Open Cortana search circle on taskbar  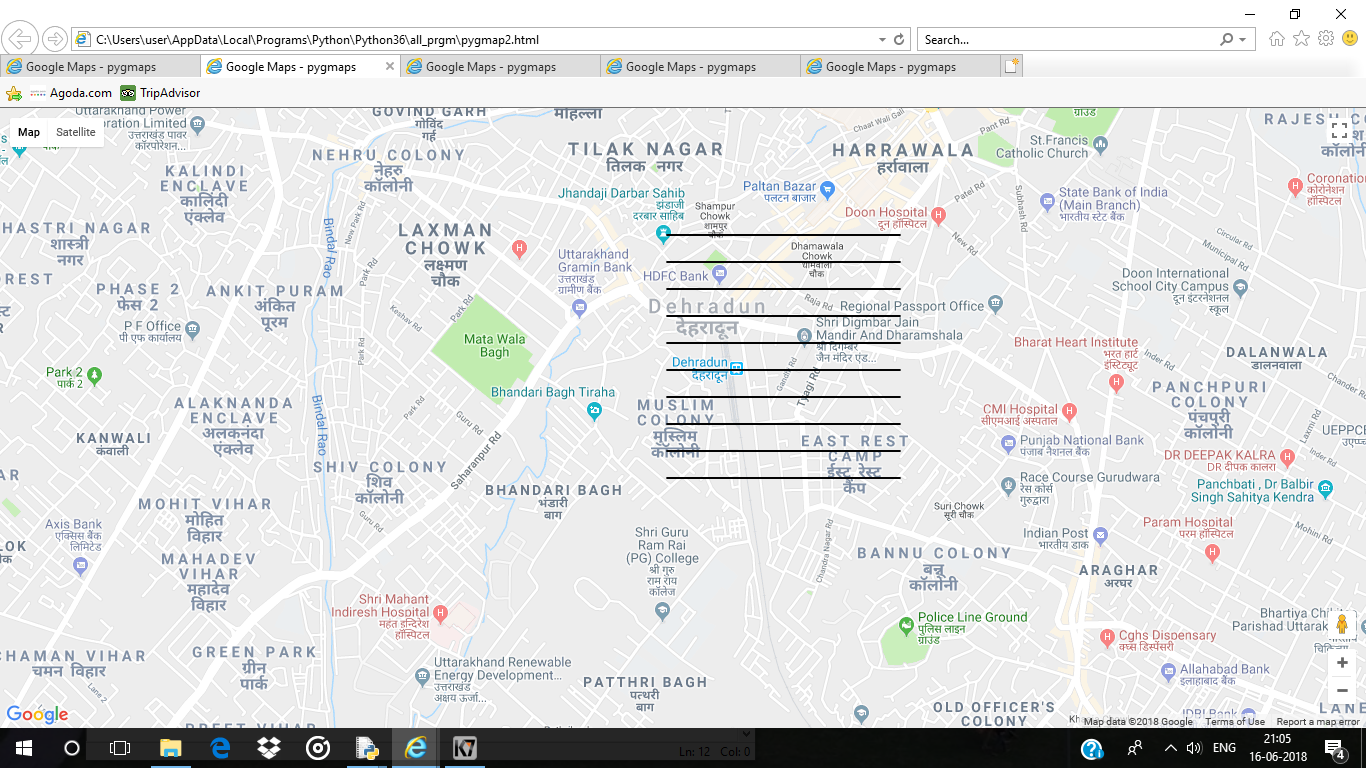tap(72, 748)
